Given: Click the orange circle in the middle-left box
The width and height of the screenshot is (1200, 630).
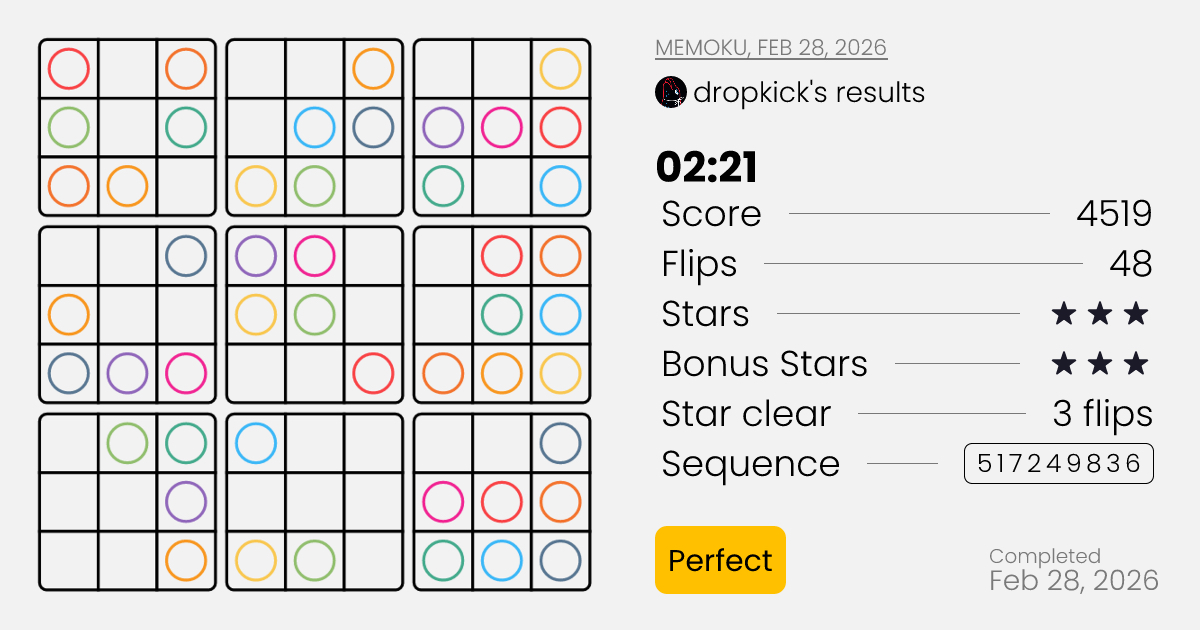Looking at the screenshot, I should pyautogui.click(x=69, y=314).
